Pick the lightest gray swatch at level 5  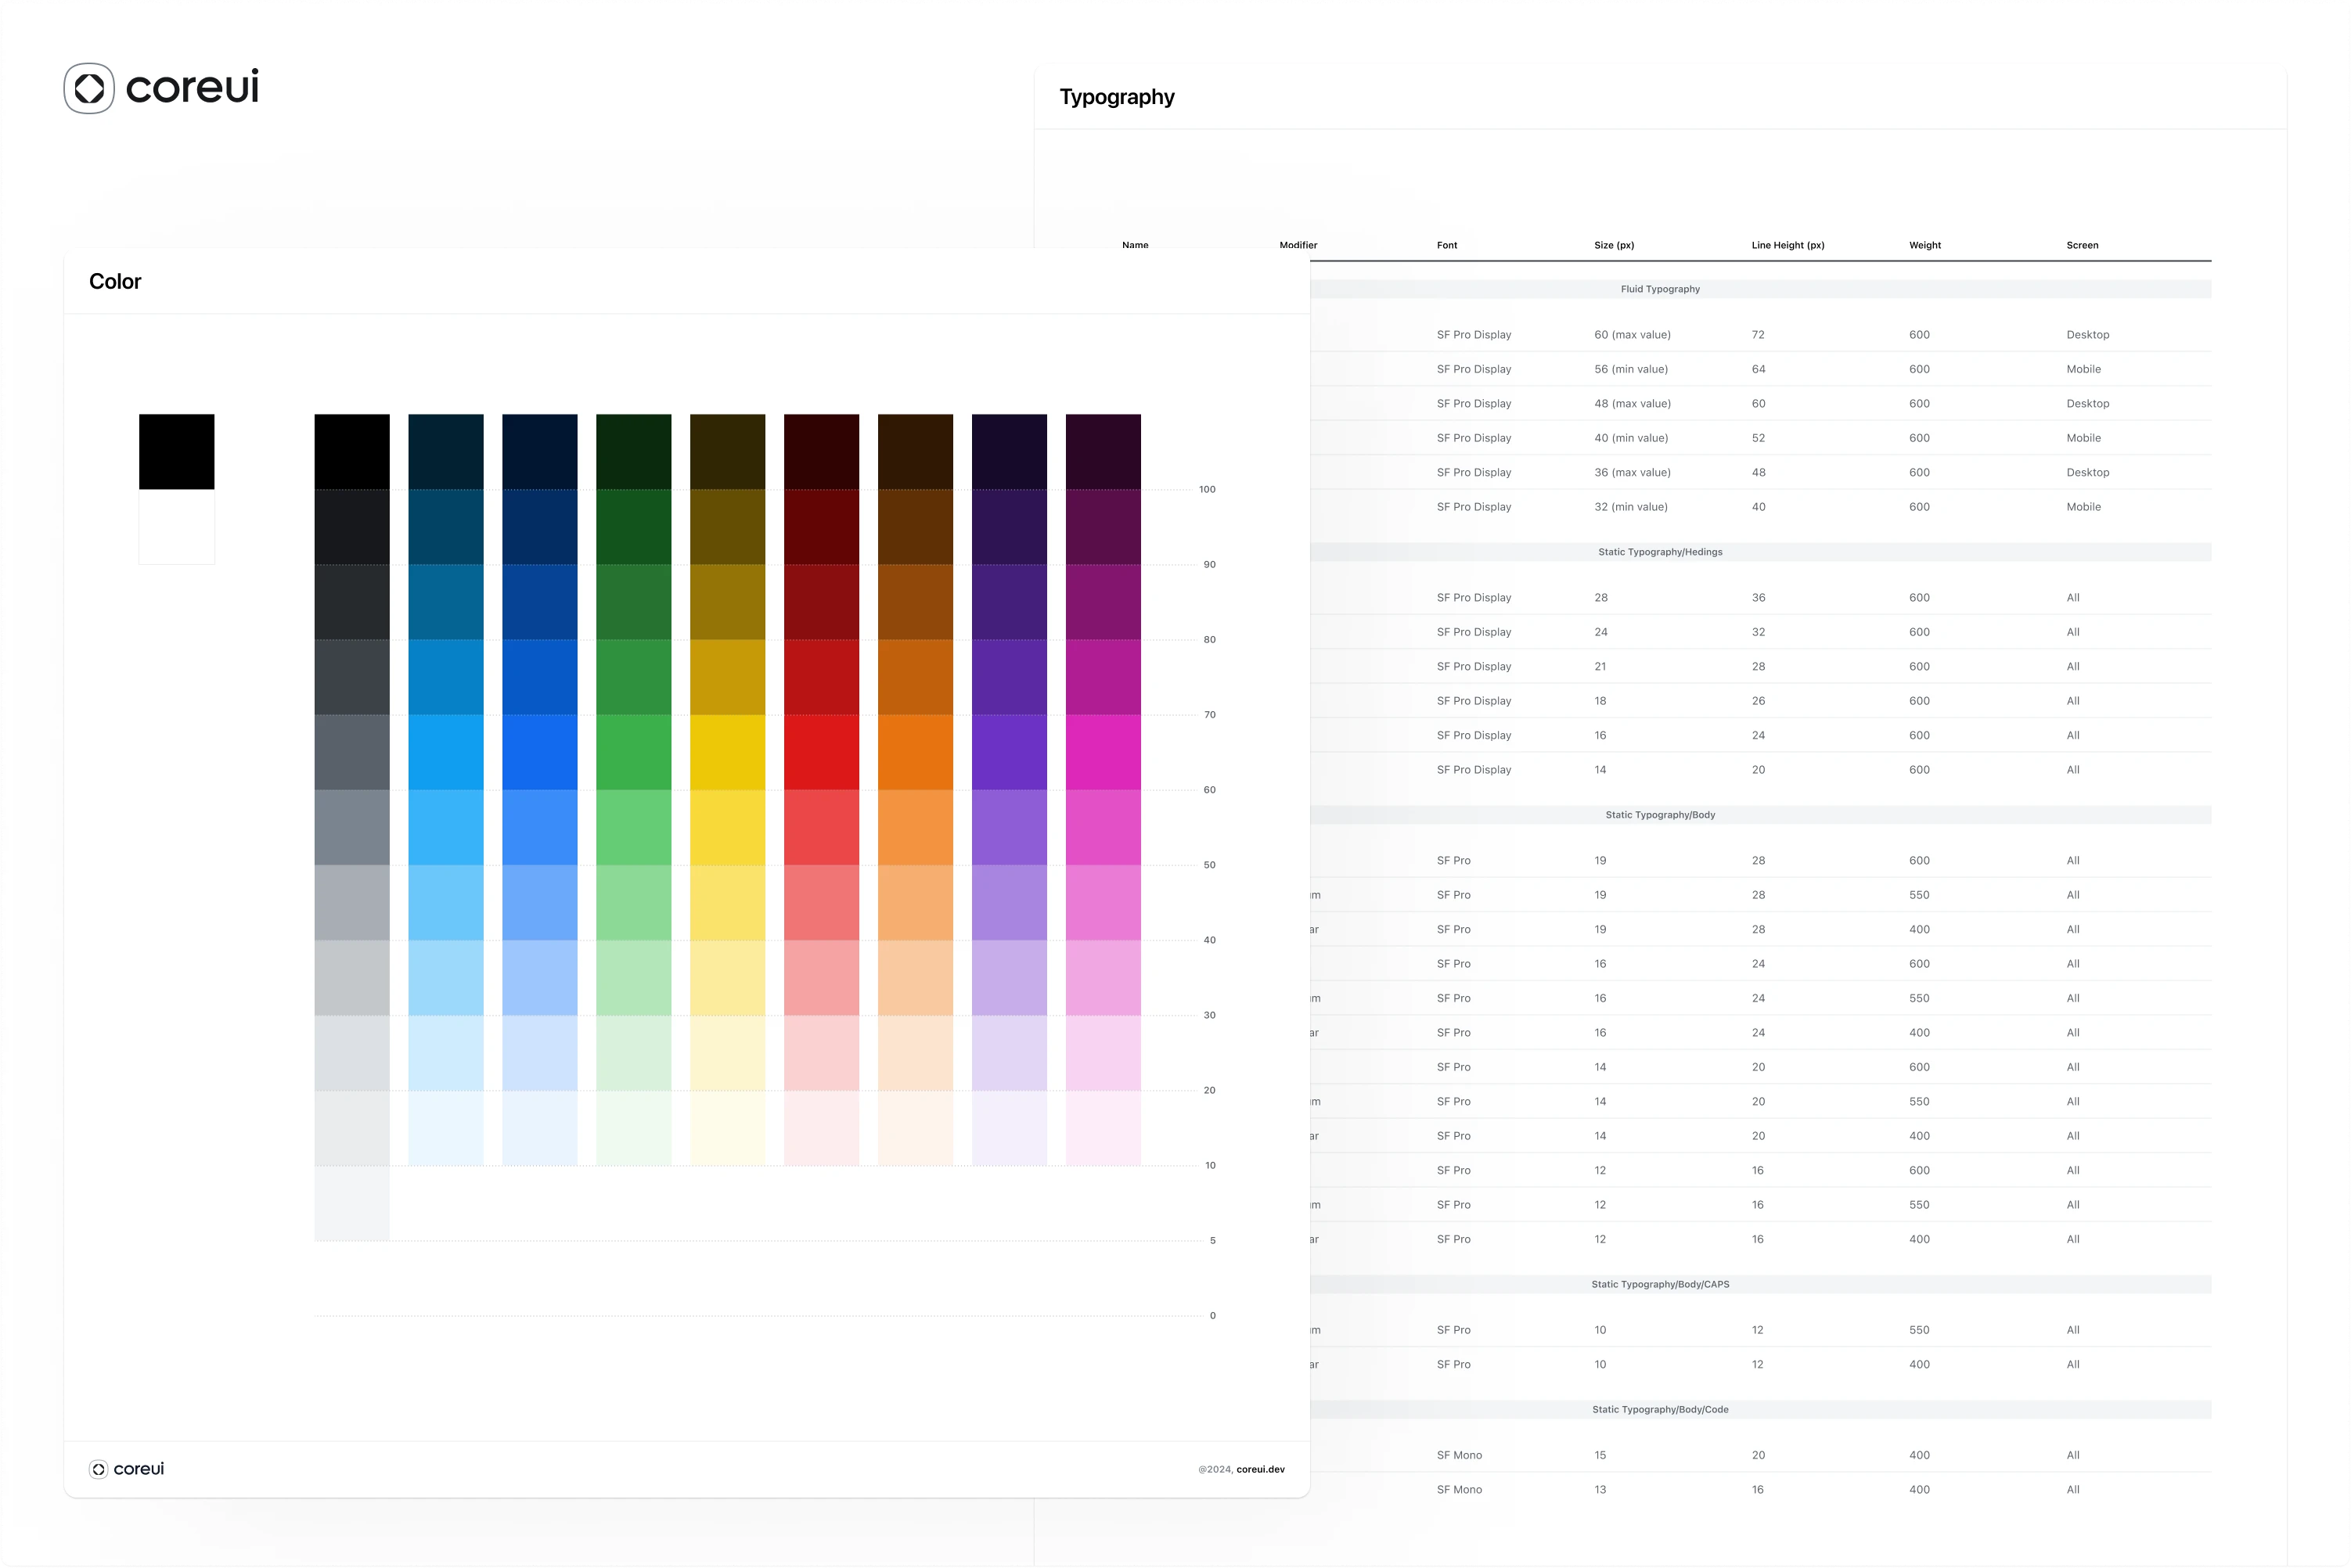click(352, 1203)
